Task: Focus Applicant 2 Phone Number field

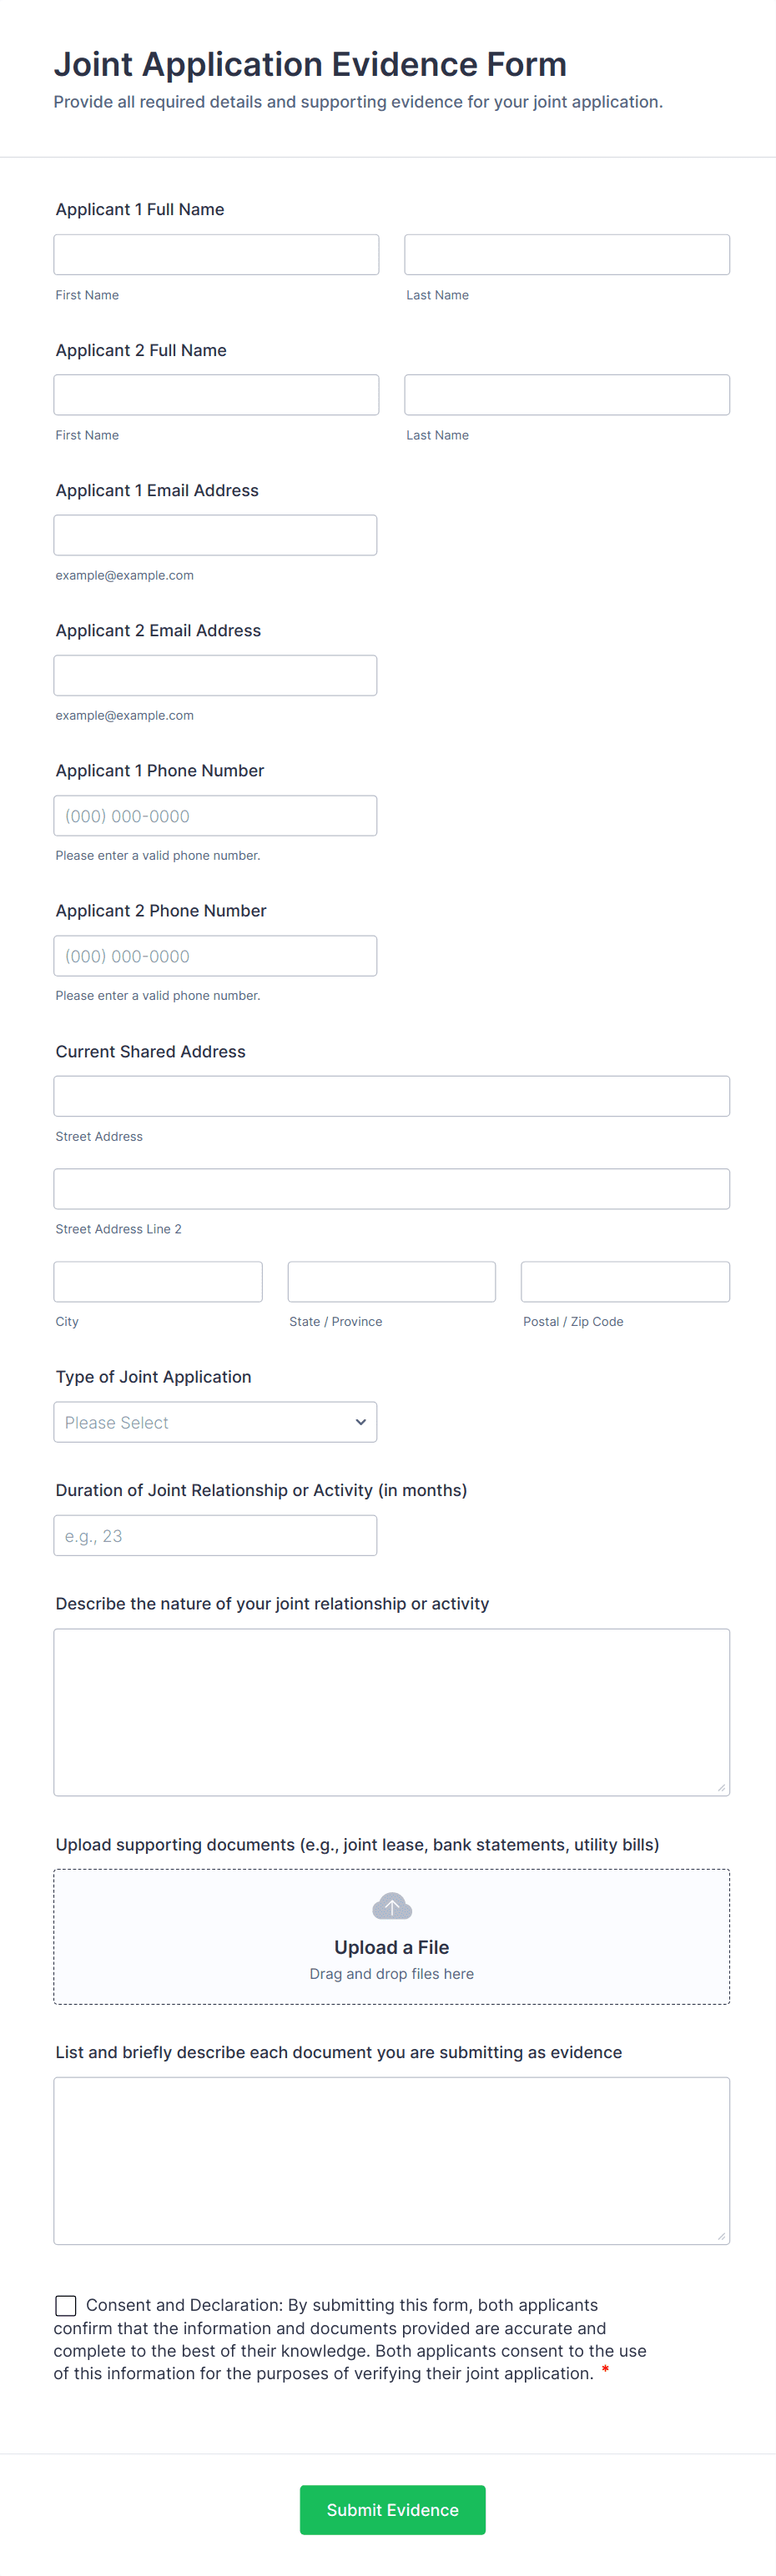Action: point(215,955)
